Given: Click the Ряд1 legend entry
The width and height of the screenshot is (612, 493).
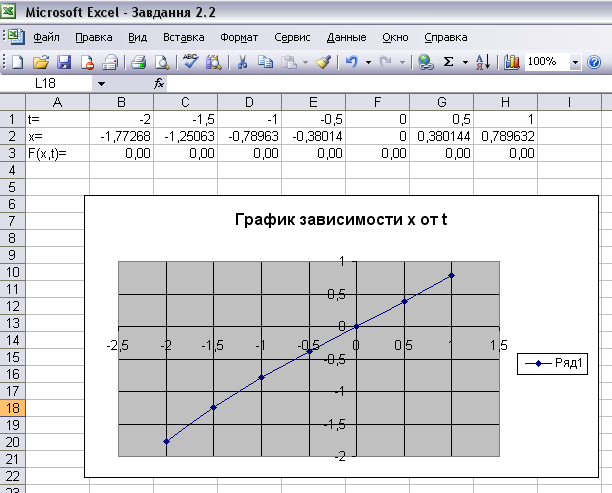Looking at the screenshot, I should [x=553, y=363].
